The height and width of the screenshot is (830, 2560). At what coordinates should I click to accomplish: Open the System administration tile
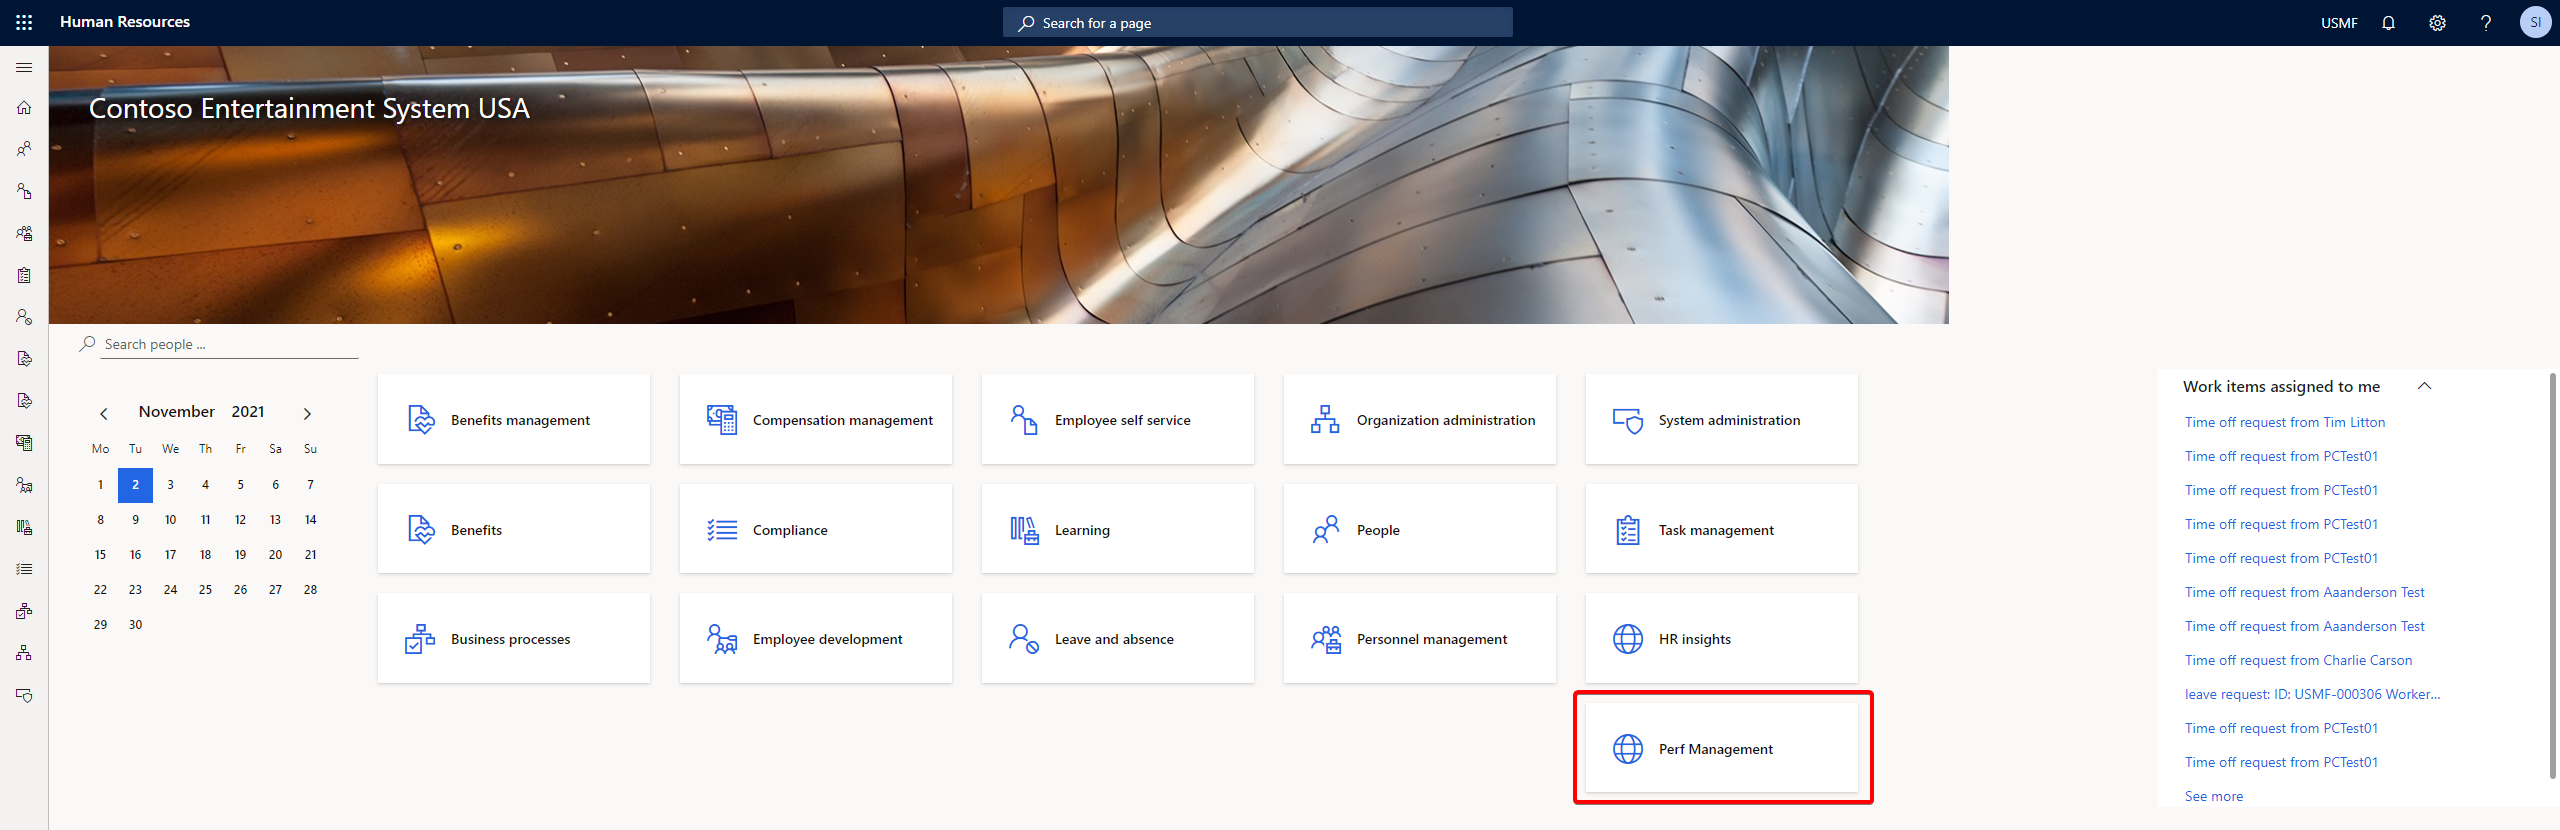pos(1722,419)
